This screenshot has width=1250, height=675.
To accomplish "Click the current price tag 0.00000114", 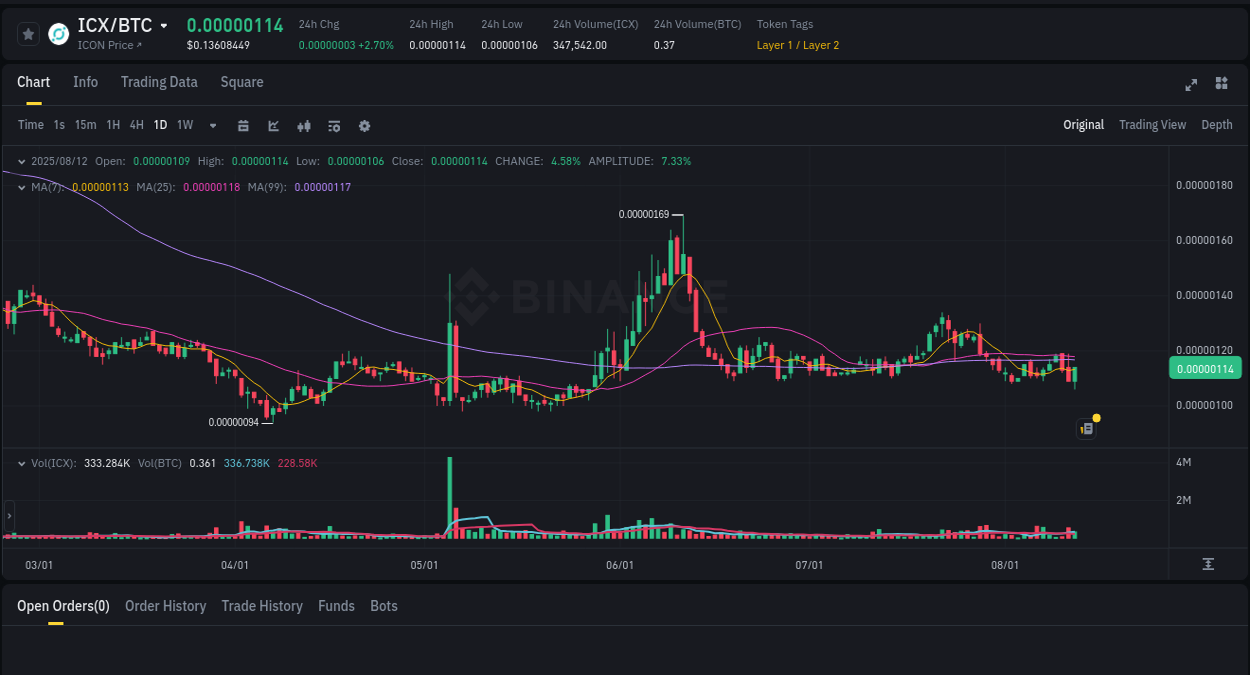I will pyautogui.click(x=1205, y=368).
